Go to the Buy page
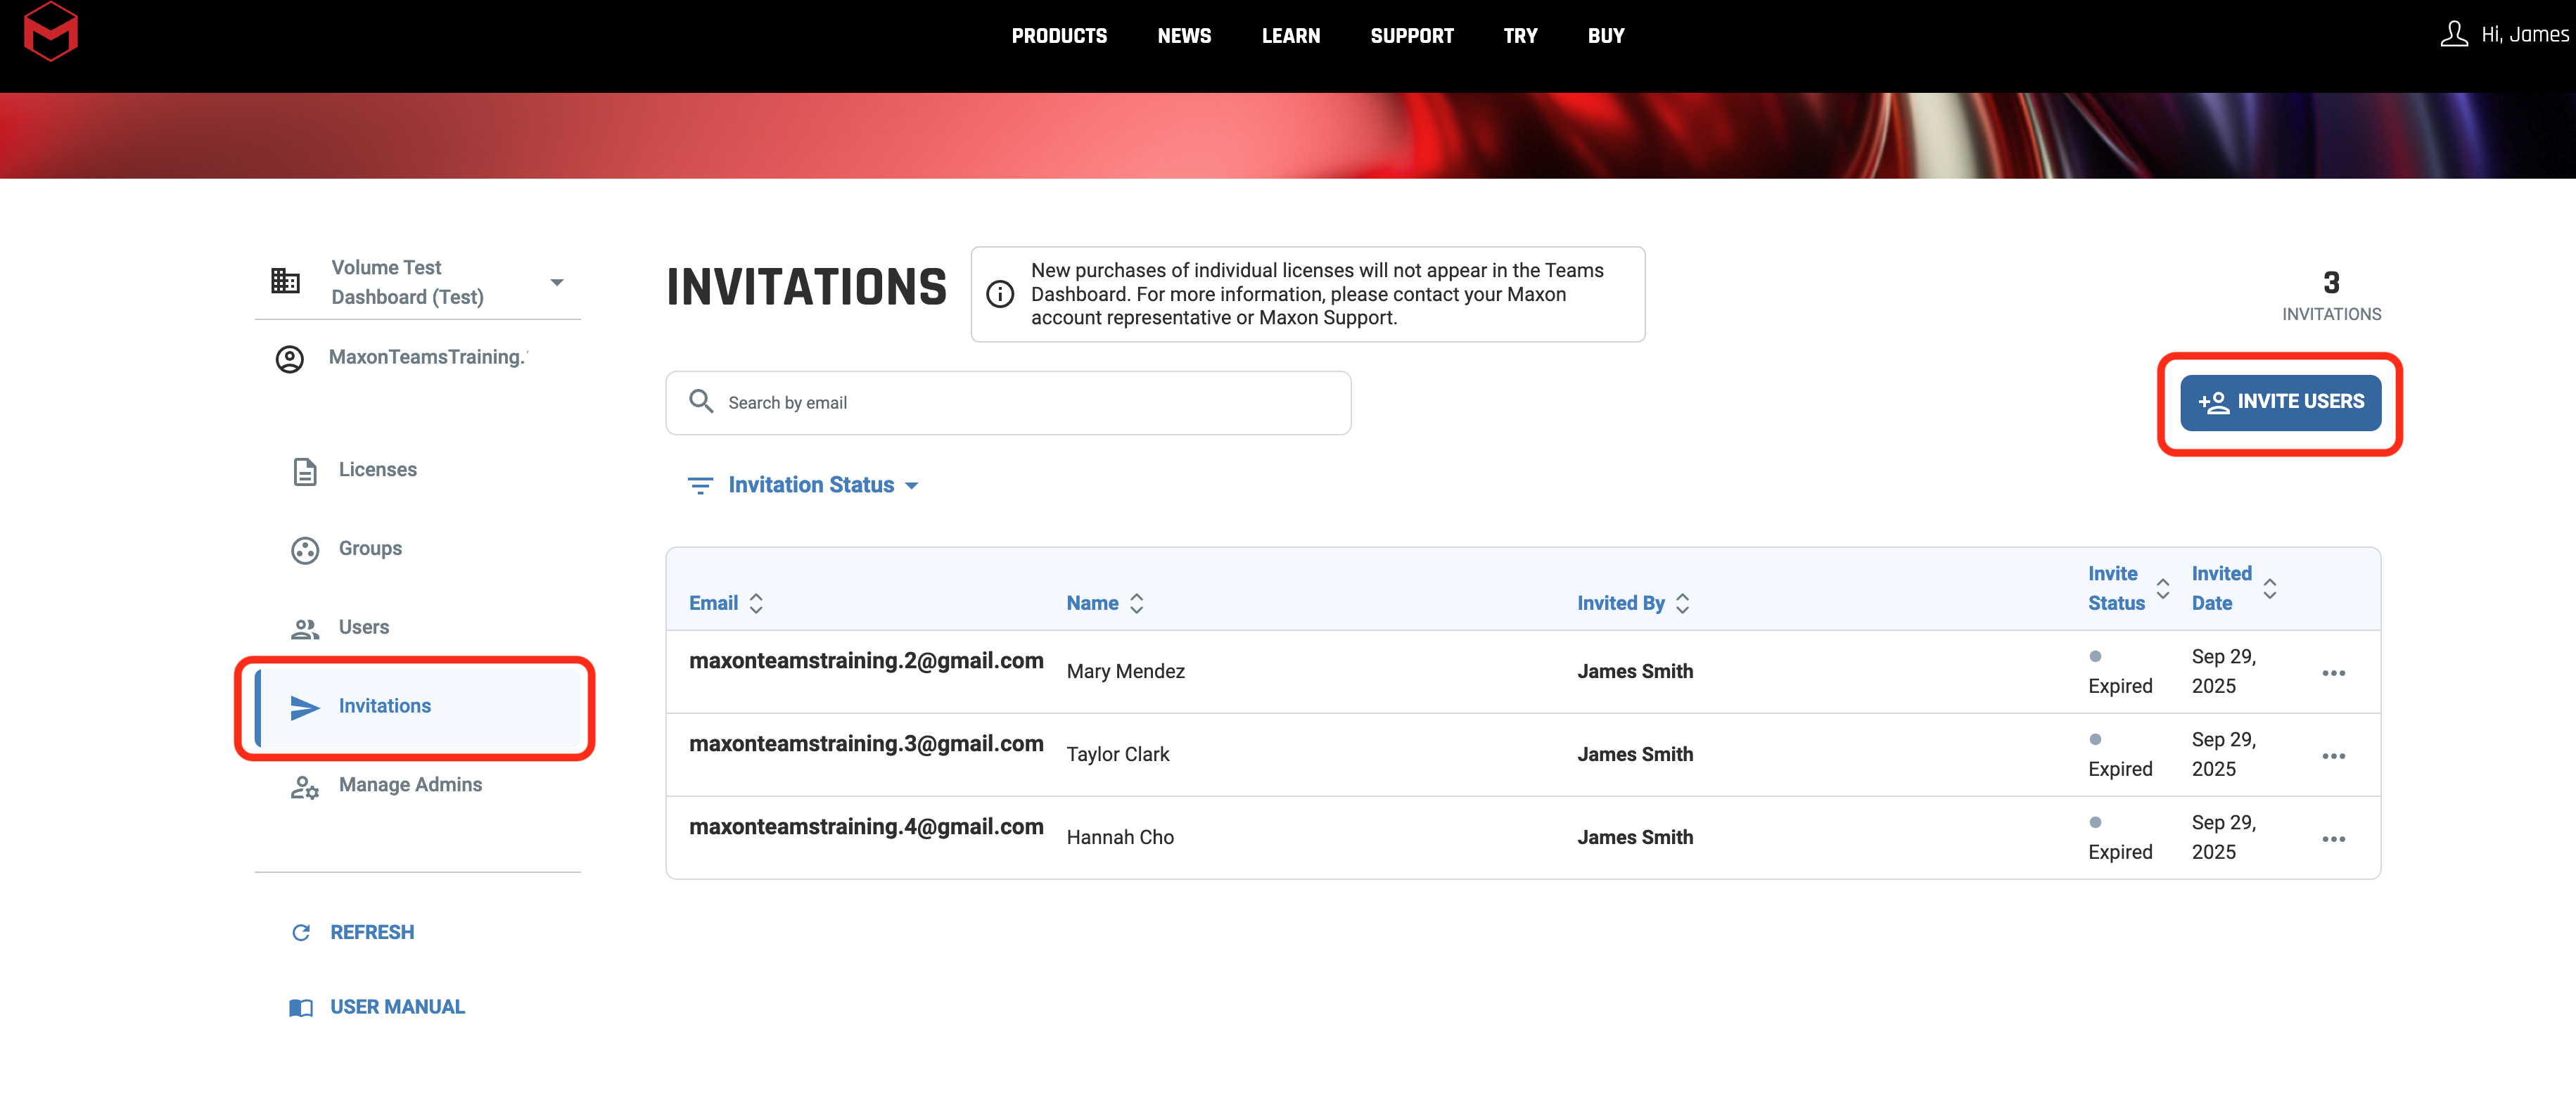 (x=1606, y=36)
